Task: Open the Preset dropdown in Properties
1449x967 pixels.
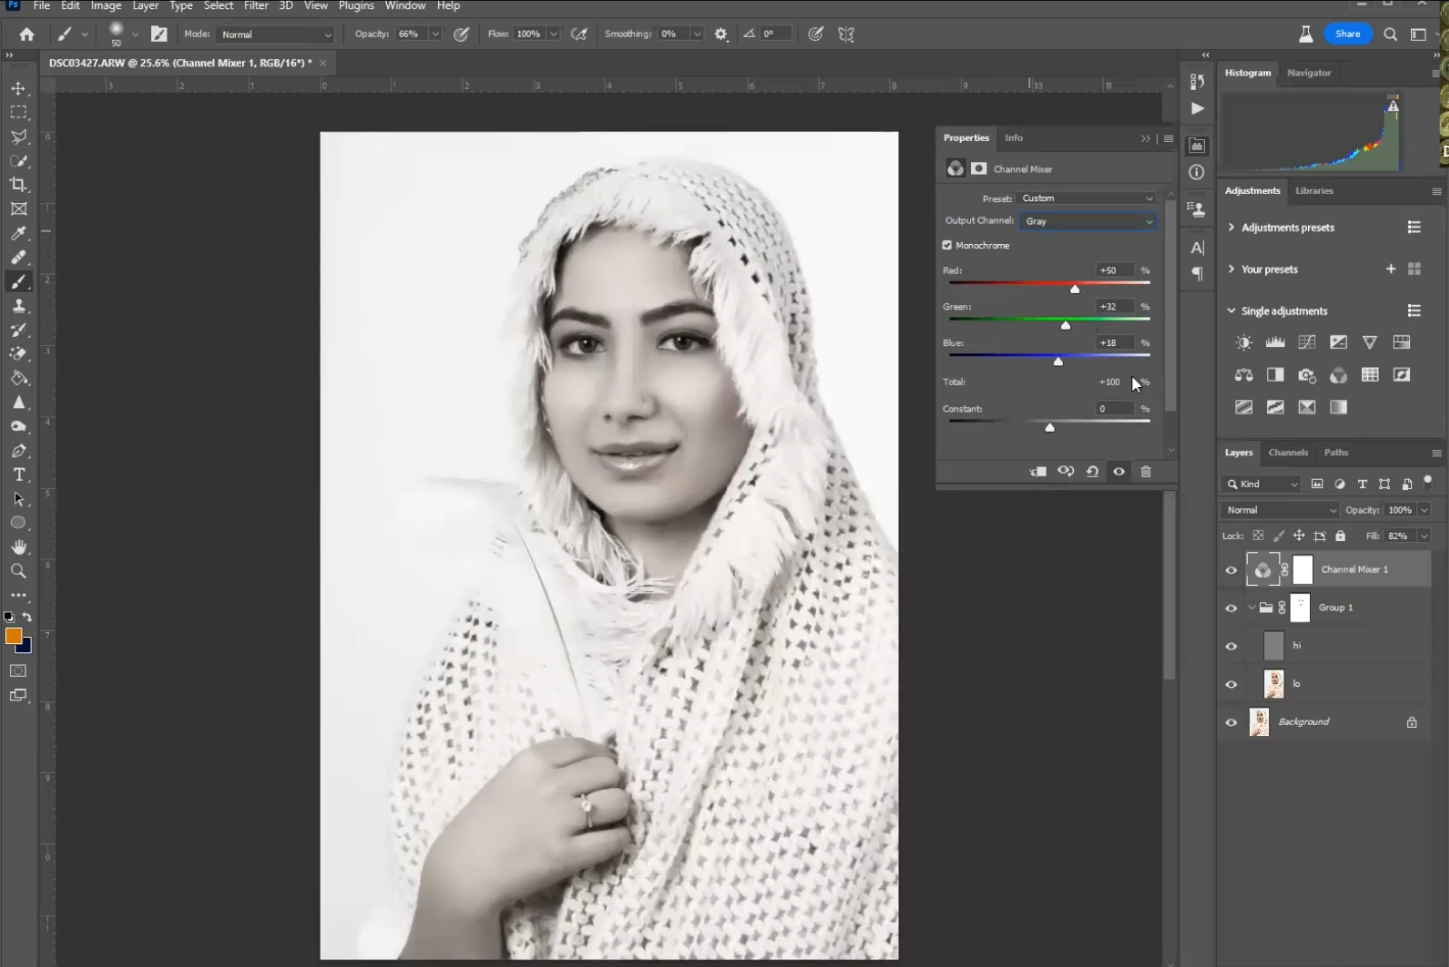Action: pyautogui.click(x=1087, y=198)
